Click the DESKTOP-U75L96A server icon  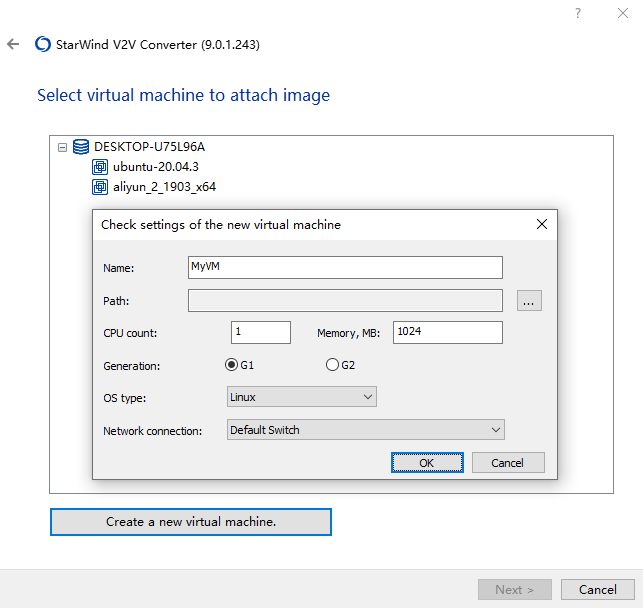(x=81, y=147)
